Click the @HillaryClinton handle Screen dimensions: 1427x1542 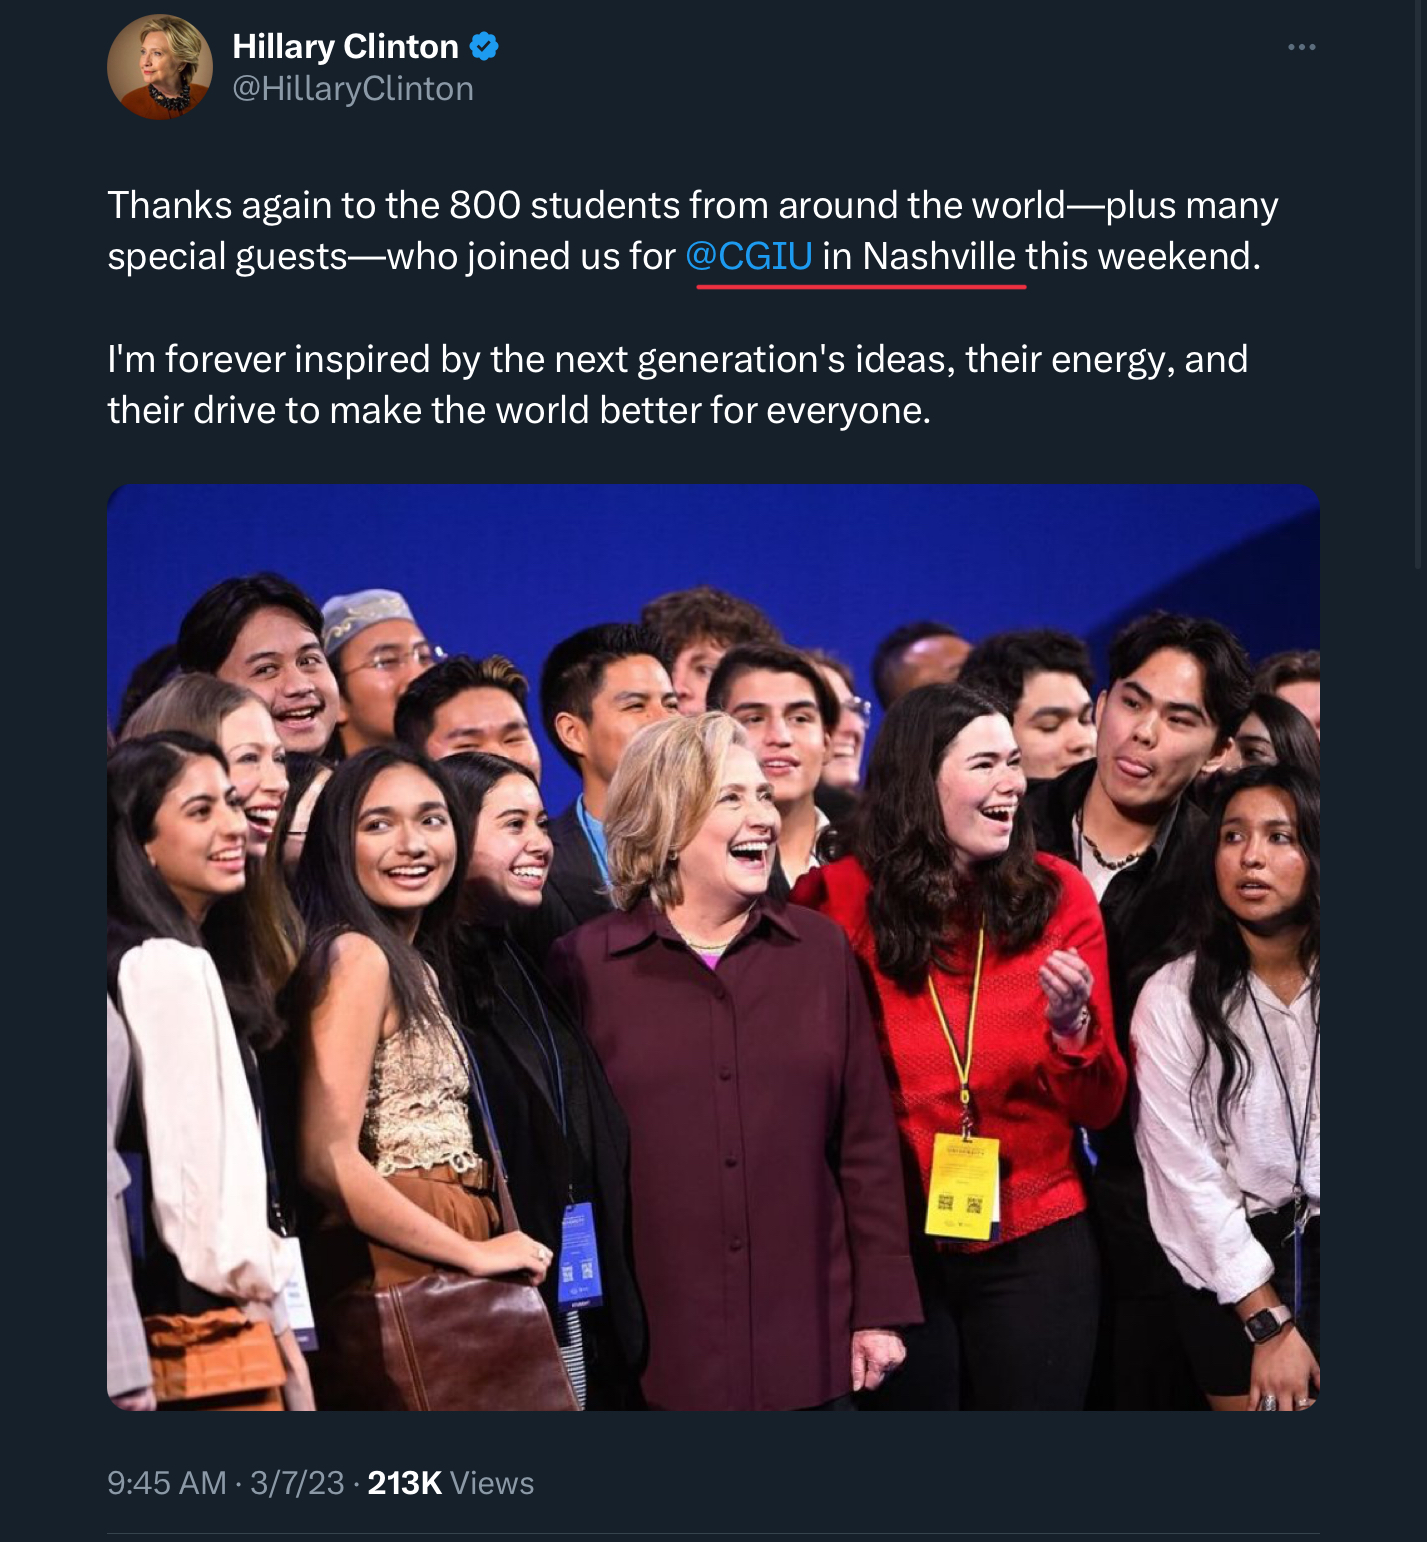[353, 89]
